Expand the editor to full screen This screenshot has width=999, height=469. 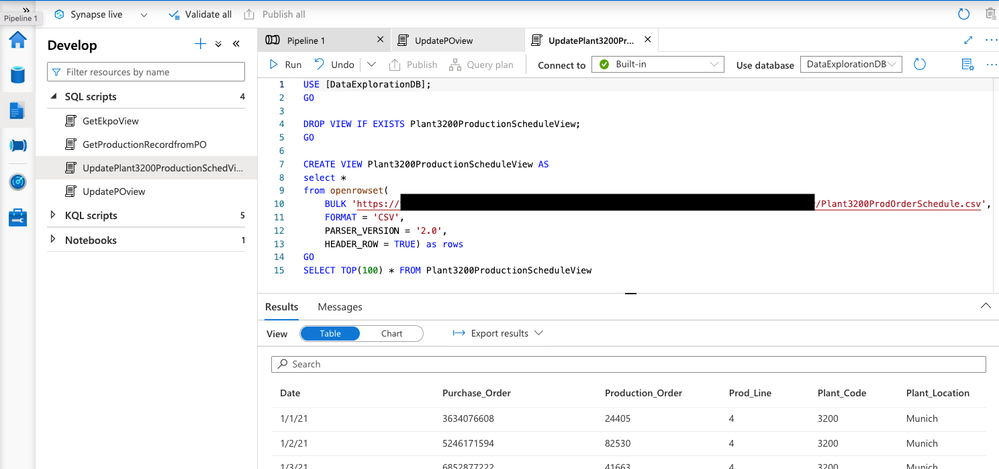(x=968, y=40)
